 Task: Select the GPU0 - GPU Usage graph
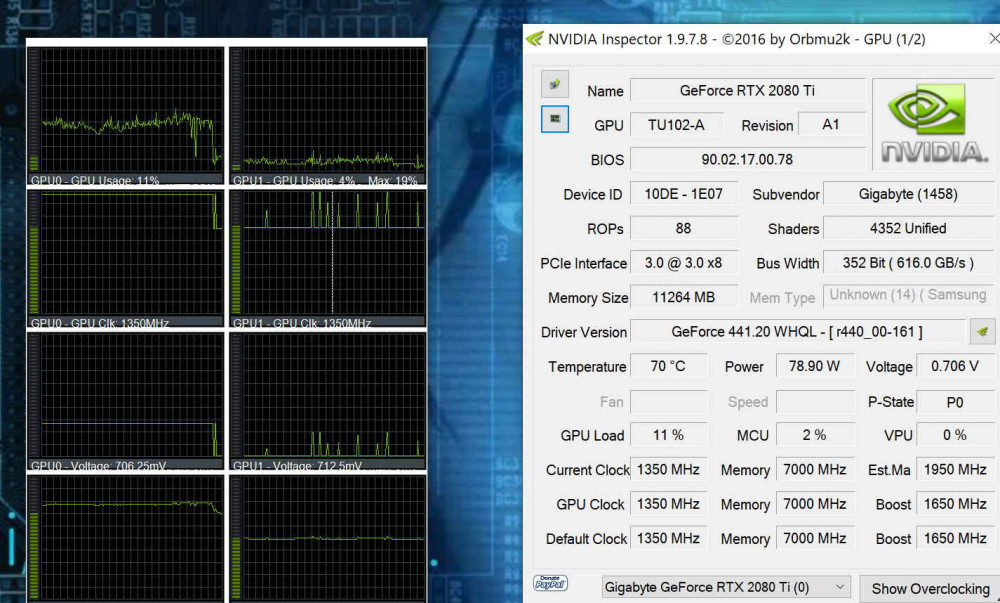pyautogui.click(x=125, y=110)
